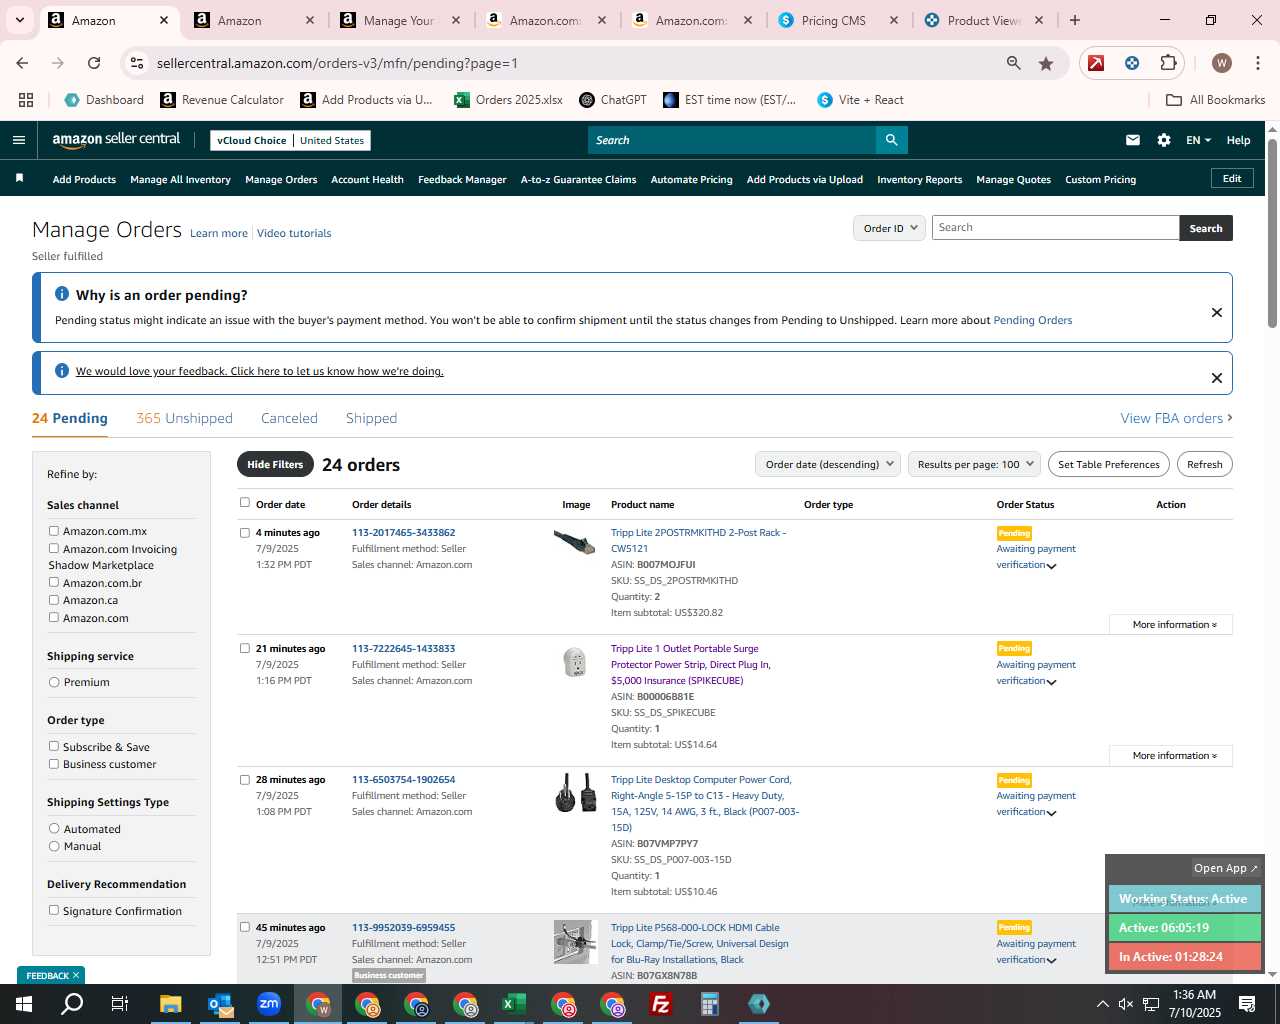Check the Amazon.com.mx sales channel filter
Image resolution: width=1280 pixels, height=1024 pixels.
pos(54,531)
